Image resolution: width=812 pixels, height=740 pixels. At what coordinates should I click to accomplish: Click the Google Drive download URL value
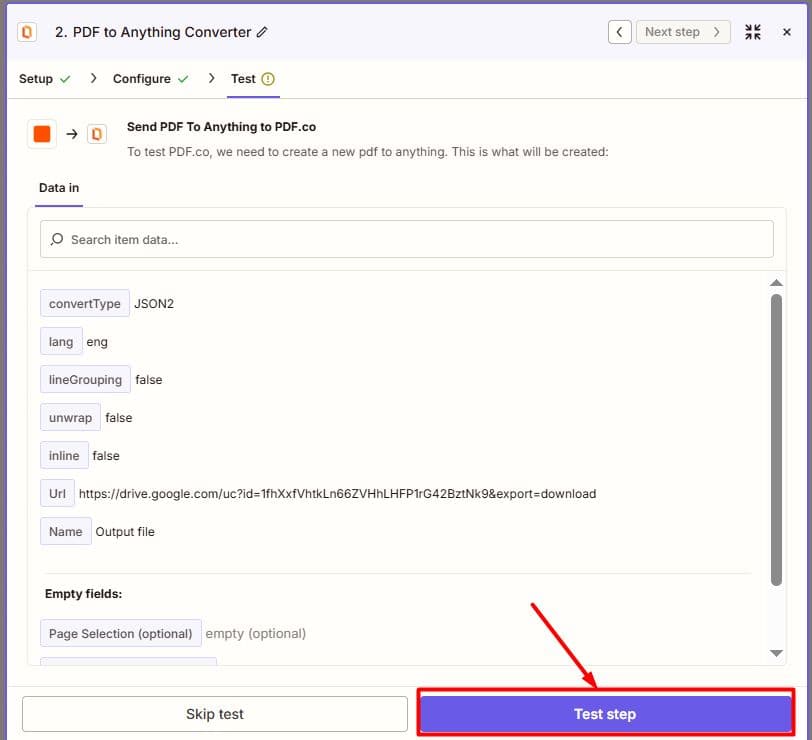[x=337, y=494]
